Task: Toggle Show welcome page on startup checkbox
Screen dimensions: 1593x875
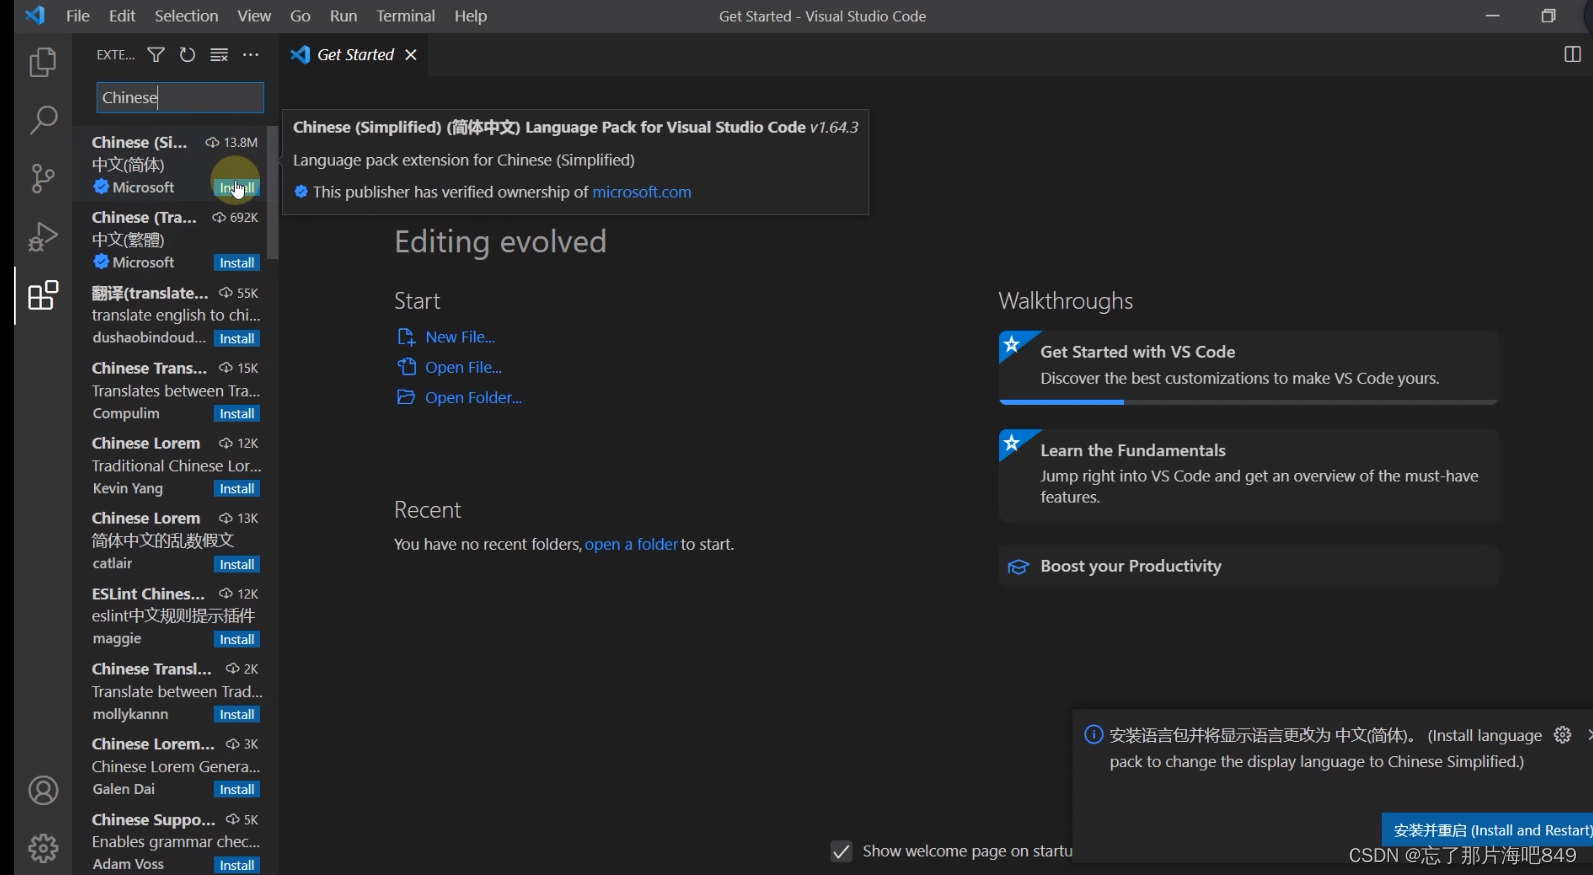Action: 842,851
